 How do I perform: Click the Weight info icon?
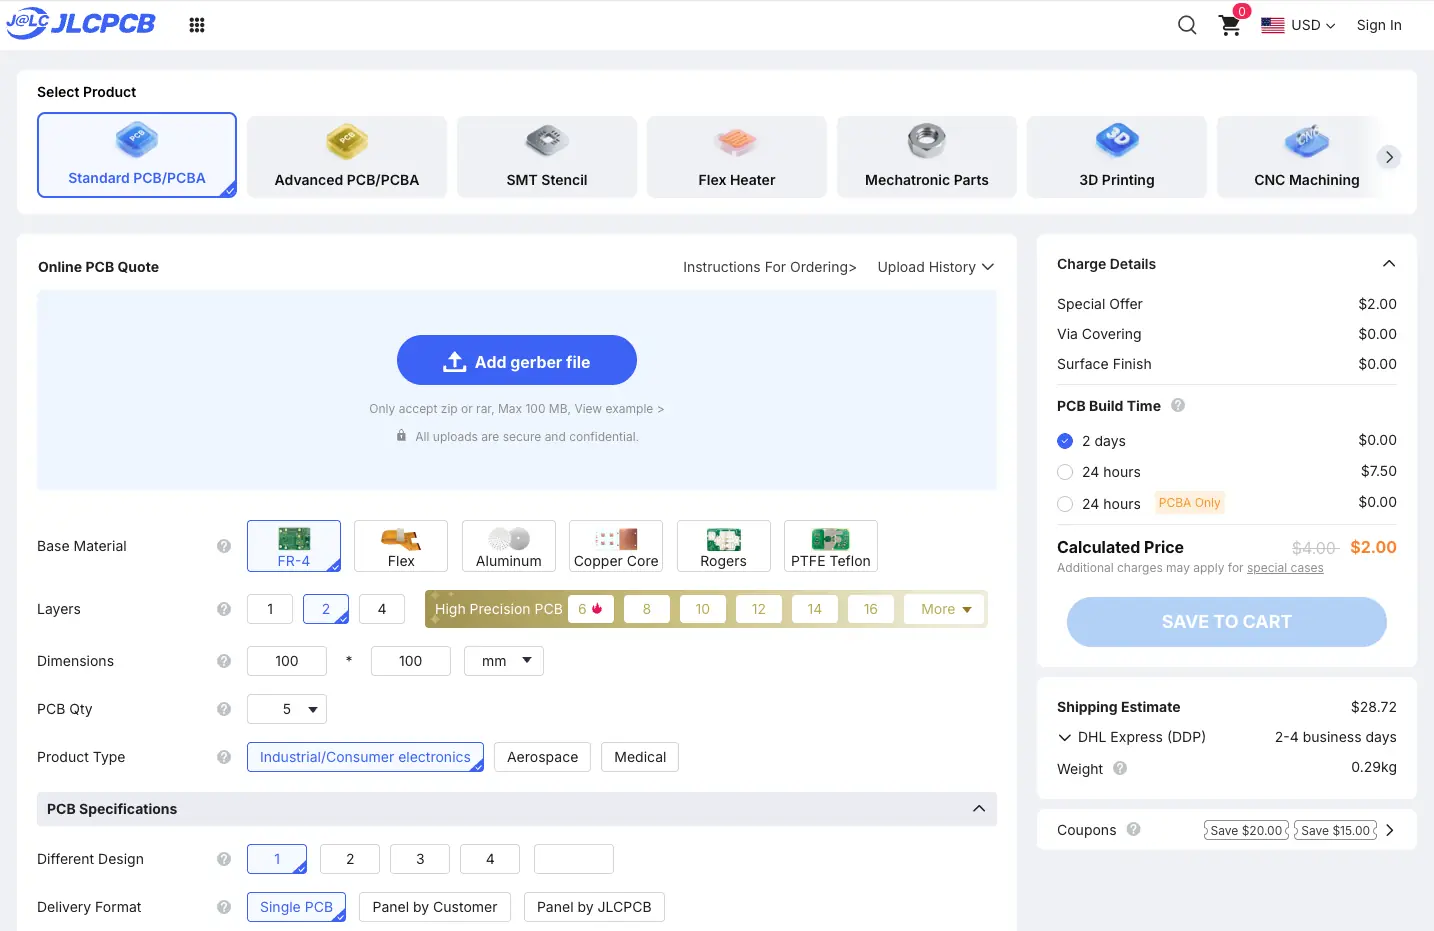[1120, 768]
